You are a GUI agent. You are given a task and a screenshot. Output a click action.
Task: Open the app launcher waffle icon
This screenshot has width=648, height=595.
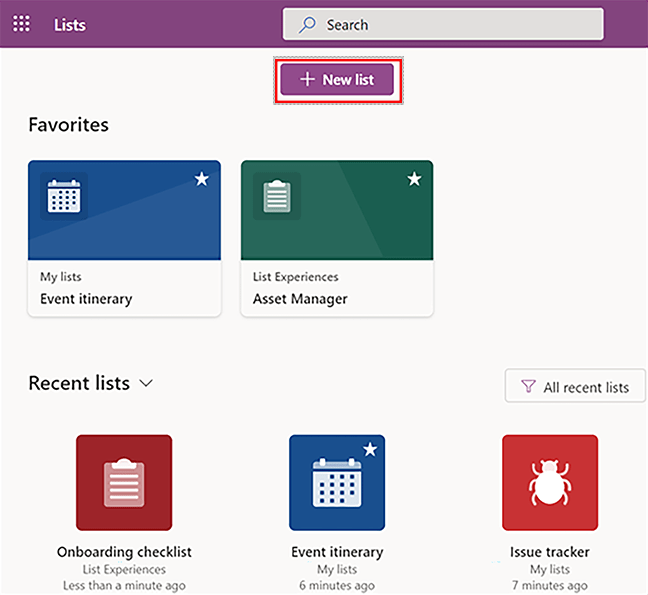[x=21, y=24]
